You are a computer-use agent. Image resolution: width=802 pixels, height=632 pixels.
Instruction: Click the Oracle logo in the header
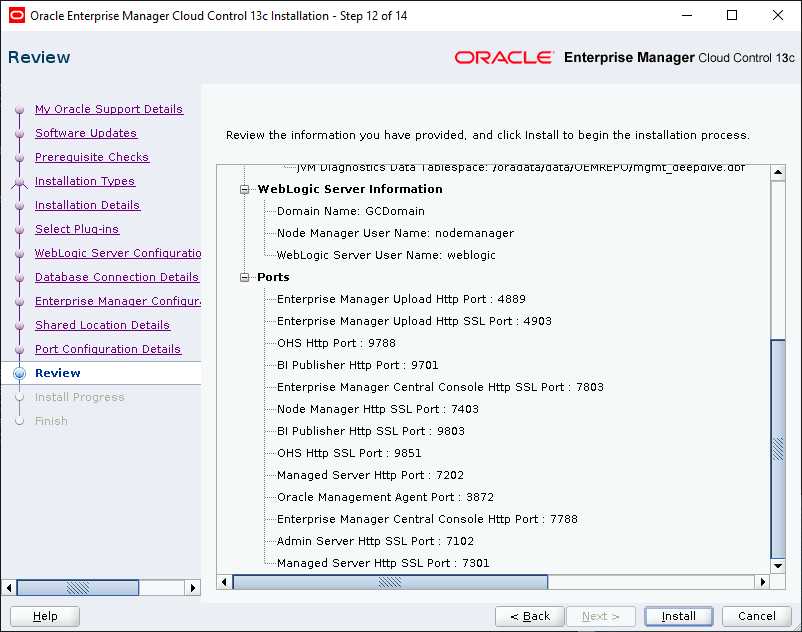[x=504, y=57]
